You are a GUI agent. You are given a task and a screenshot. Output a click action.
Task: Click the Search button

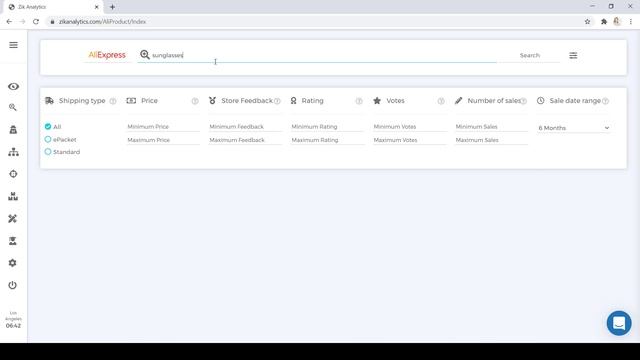coord(530,55)
